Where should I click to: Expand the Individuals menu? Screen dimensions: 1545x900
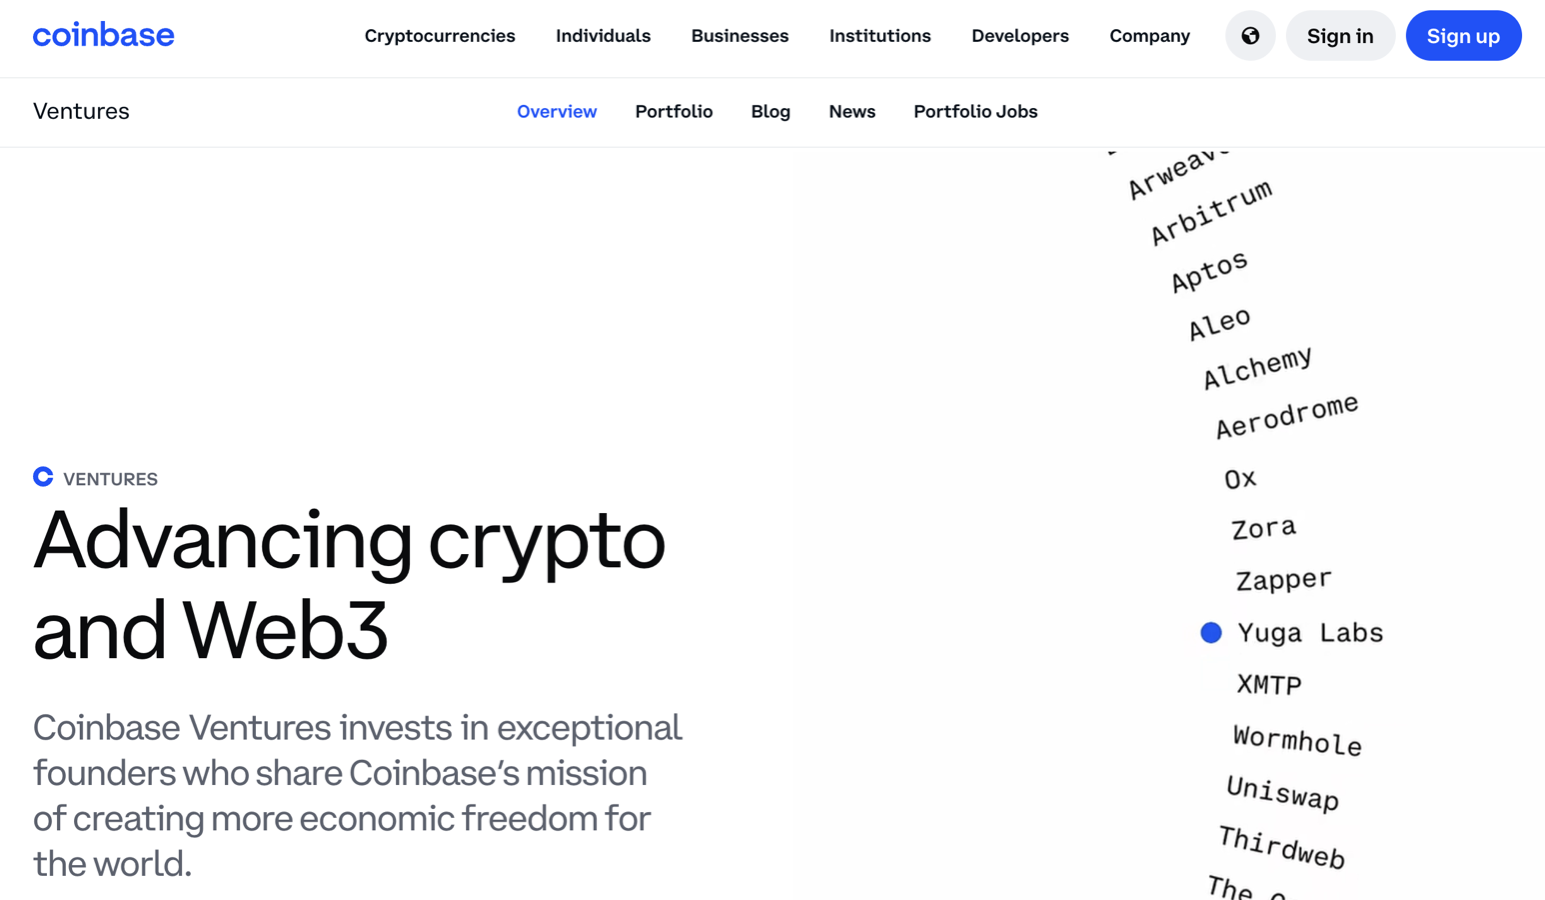tap(603, 36)
